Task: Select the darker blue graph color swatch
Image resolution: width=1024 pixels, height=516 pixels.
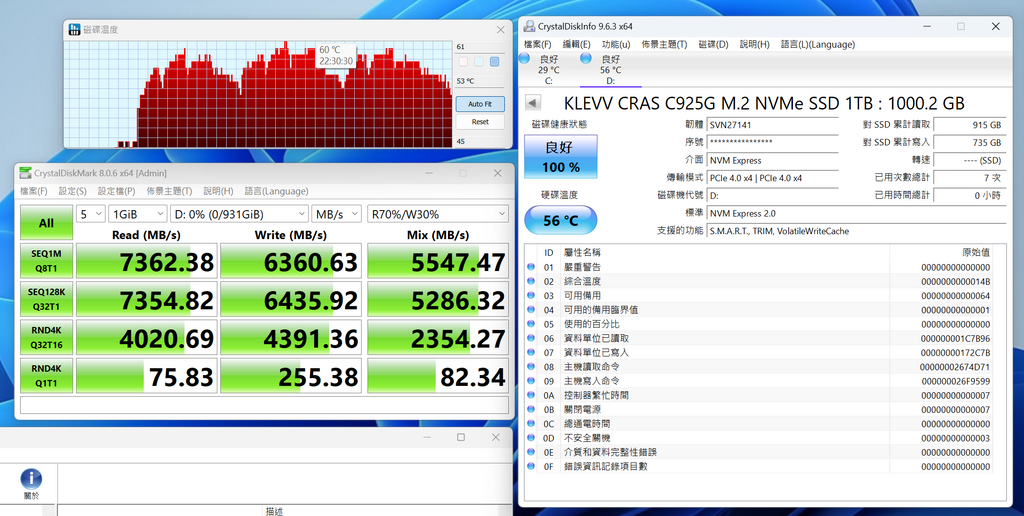Action: [x=494, y=62]
